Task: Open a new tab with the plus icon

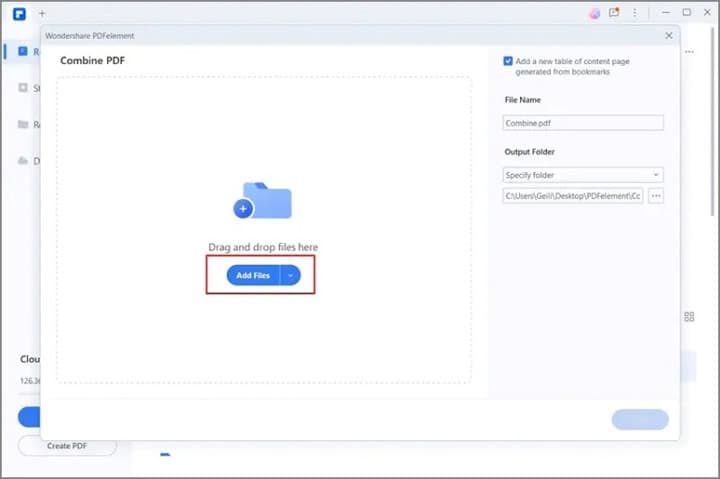Action: tap(42, 13)
